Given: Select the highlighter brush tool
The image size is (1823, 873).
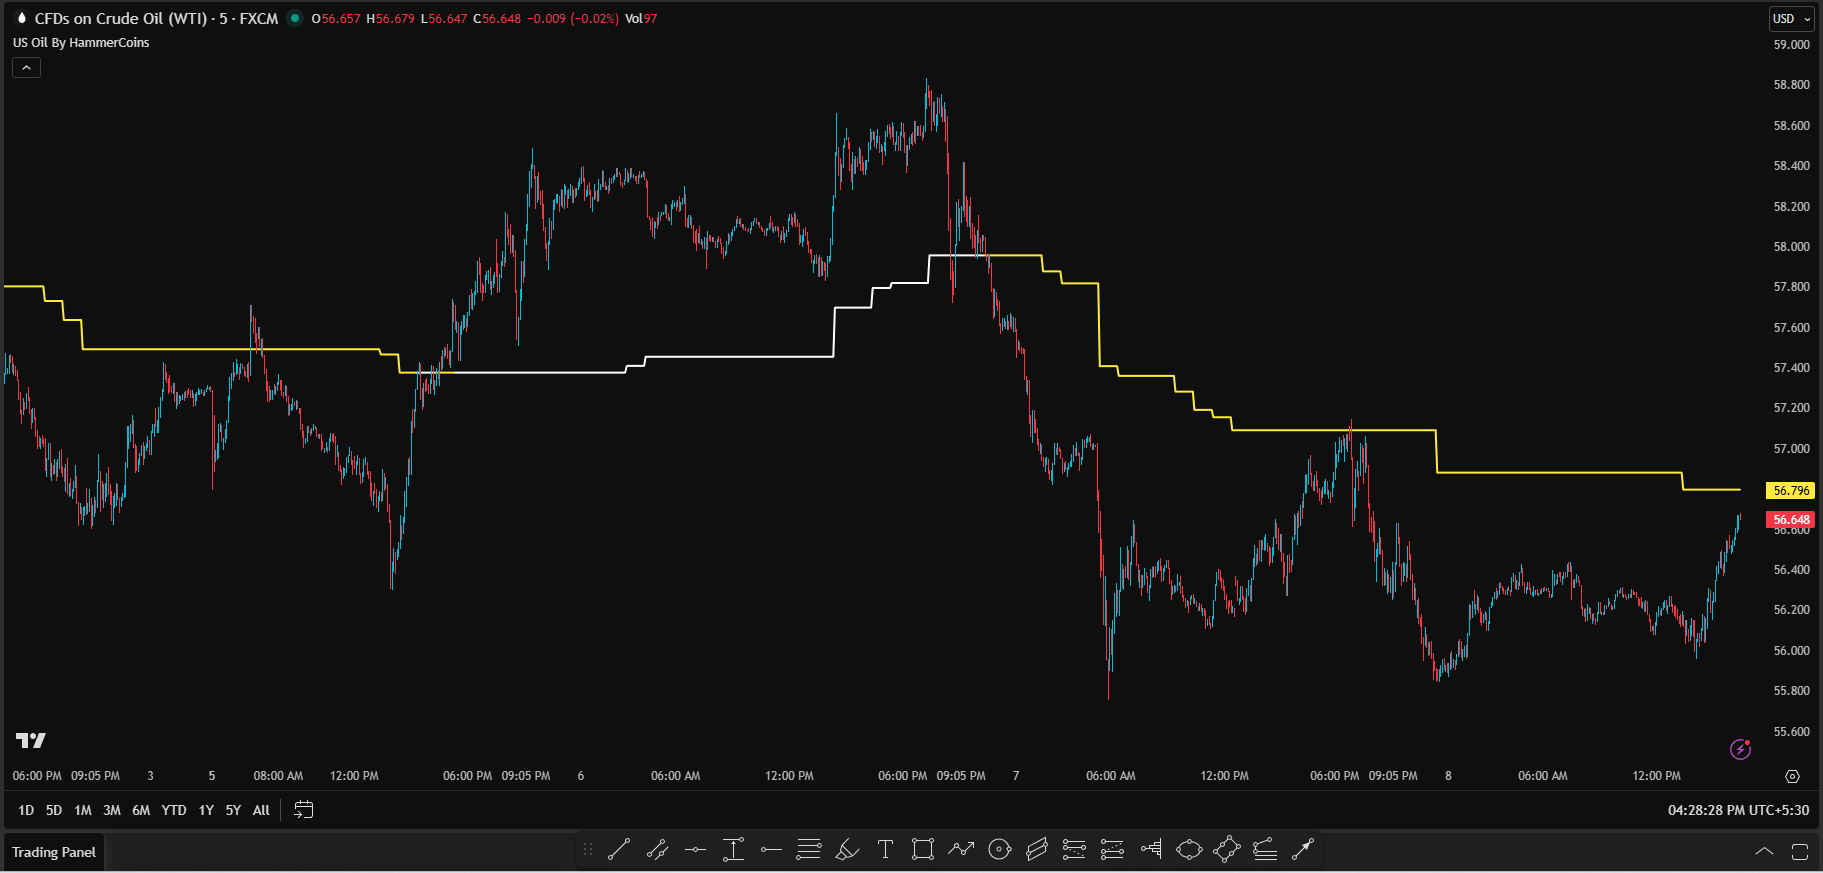Looking at the screenshot, I should coord(847,850).
